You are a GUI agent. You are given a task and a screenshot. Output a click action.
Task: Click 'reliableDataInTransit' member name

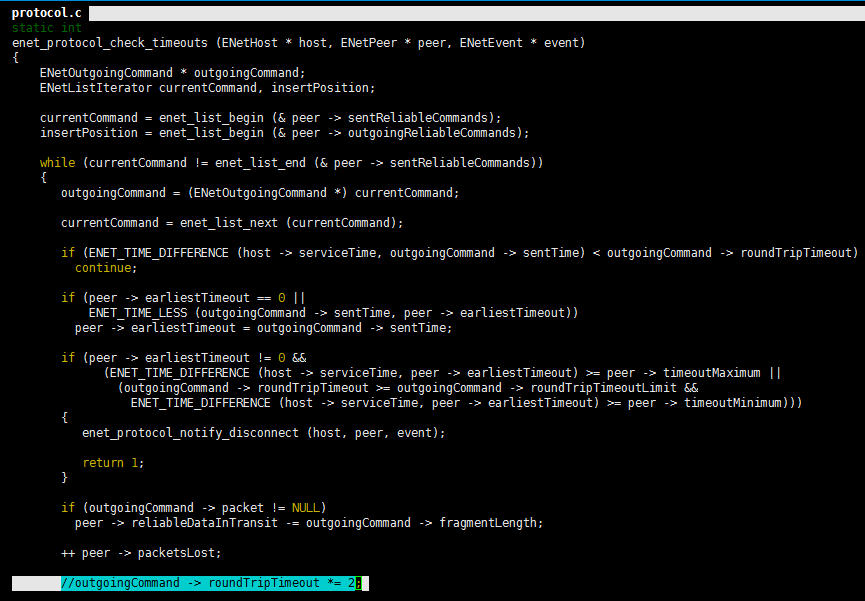click(205, 523)
